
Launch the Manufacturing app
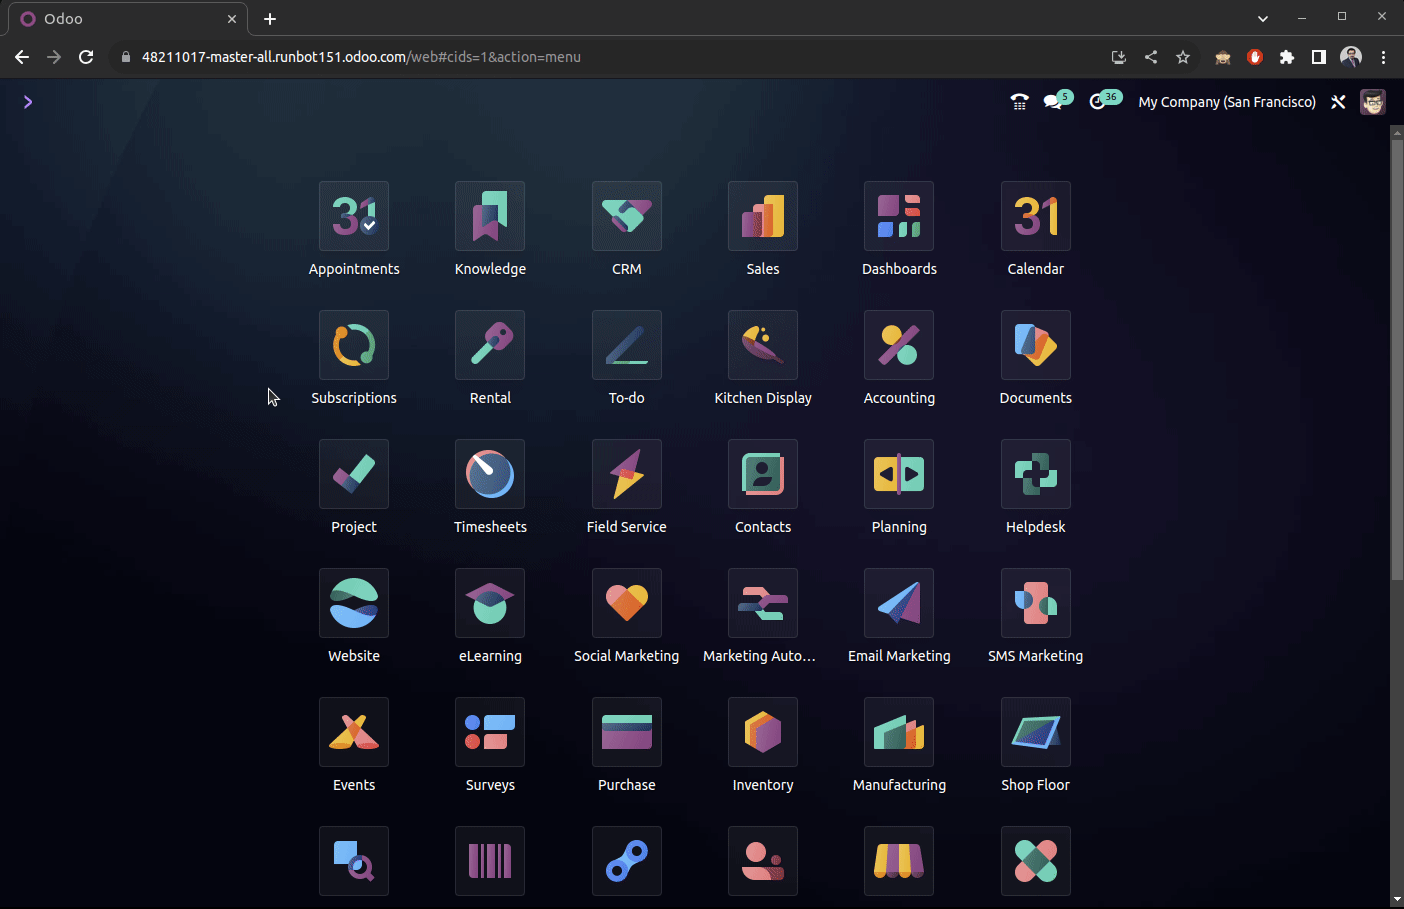[899, 732]
